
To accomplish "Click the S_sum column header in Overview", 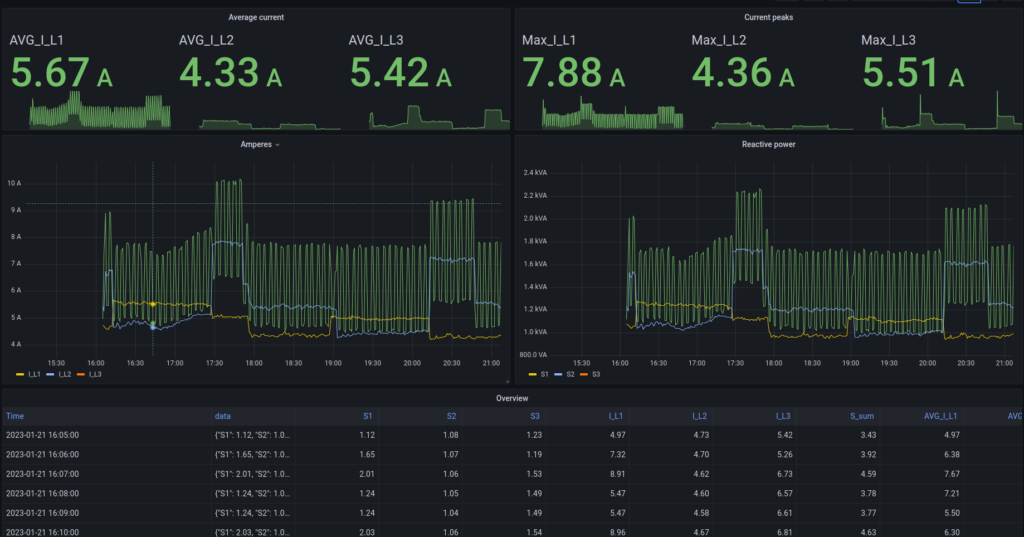I will pyautogui.click(x=860, y=415).
